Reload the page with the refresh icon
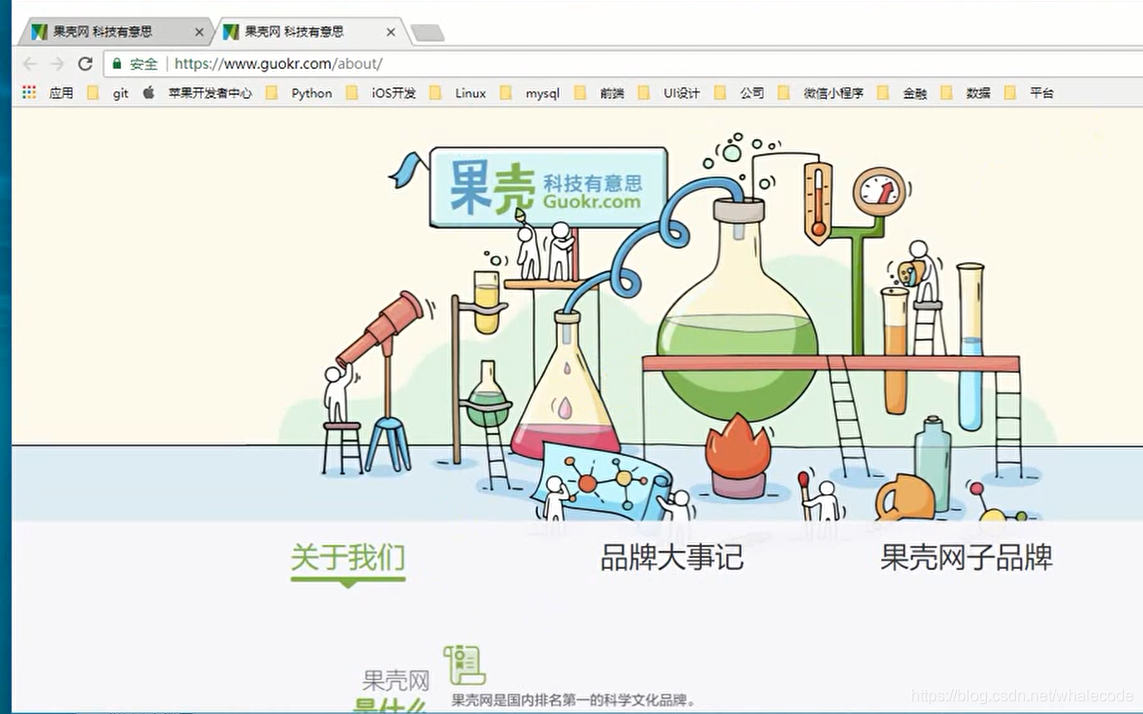The width and height of the screenshot is (1143, 714). tap(85, 64)
